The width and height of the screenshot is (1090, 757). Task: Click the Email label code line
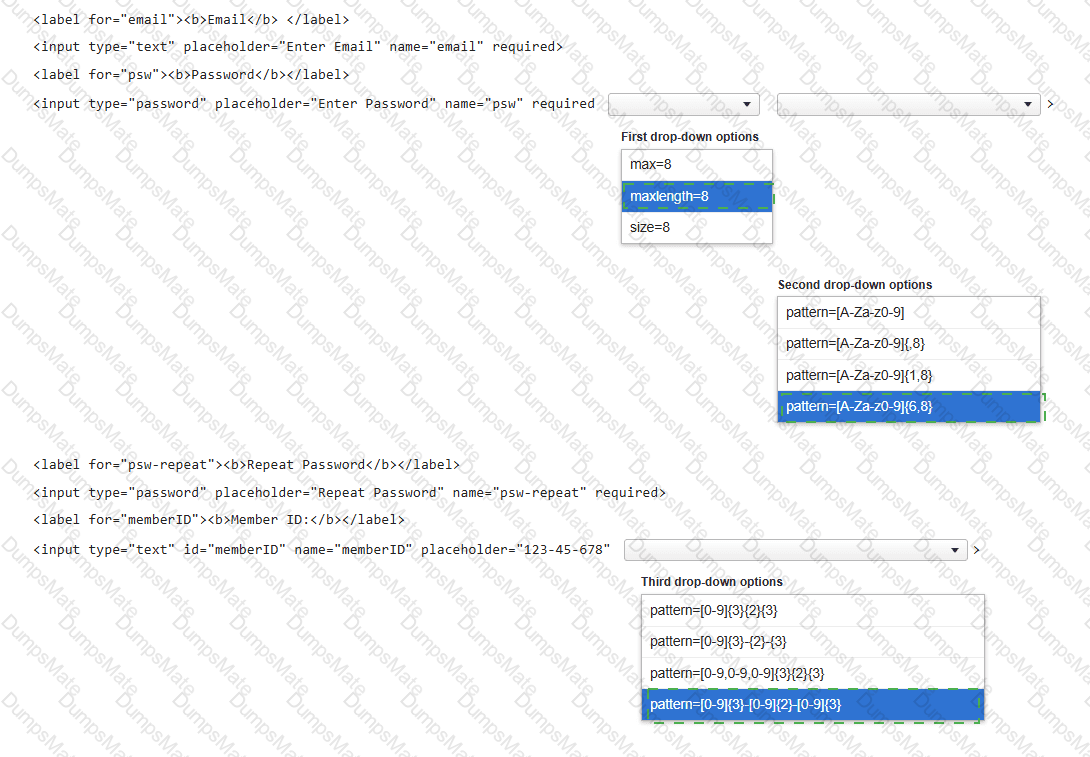(x=191, y=19)
